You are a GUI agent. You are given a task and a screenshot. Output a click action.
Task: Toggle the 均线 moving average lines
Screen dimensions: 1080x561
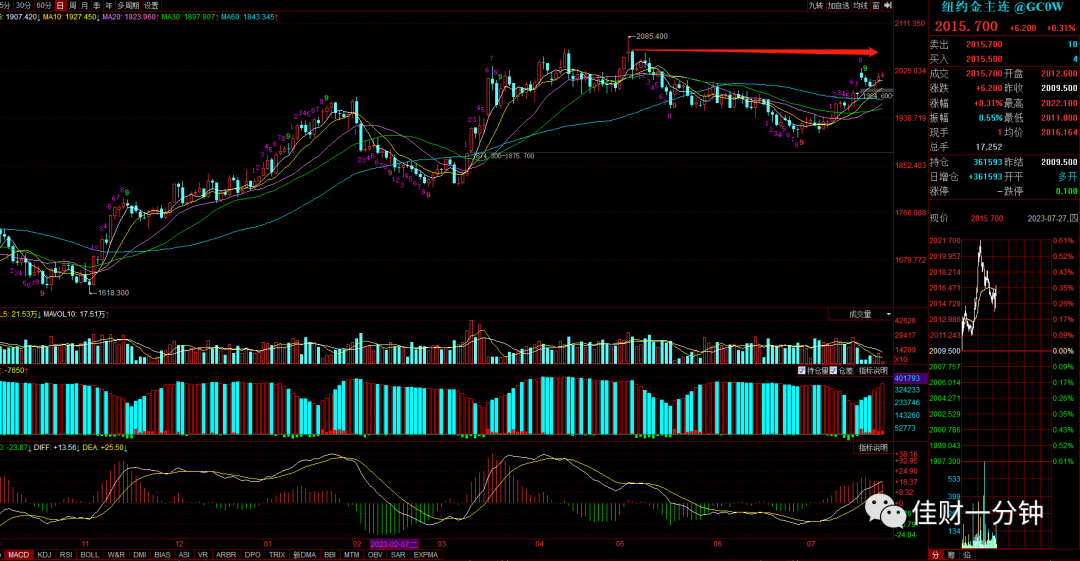[860, 6]
